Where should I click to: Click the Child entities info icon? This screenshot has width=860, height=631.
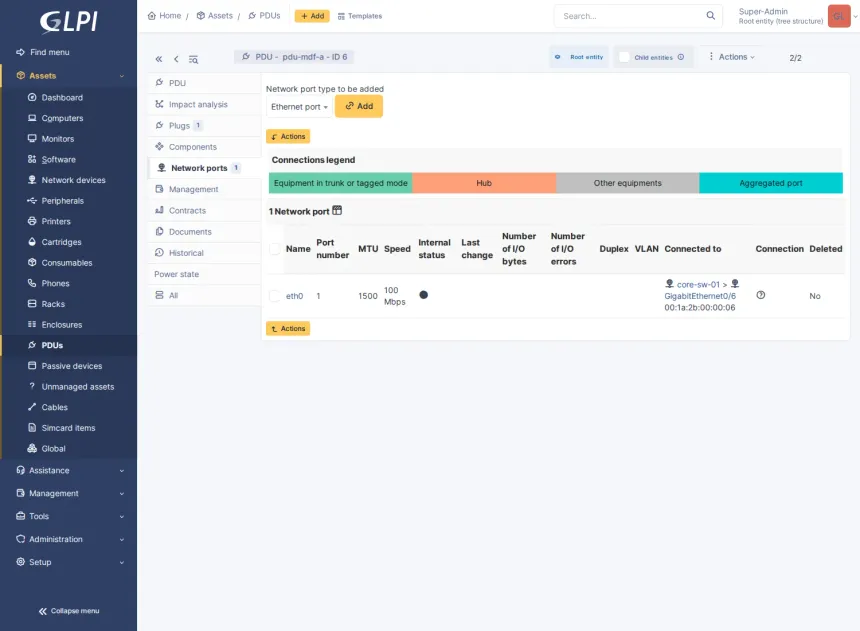(681, 57)
